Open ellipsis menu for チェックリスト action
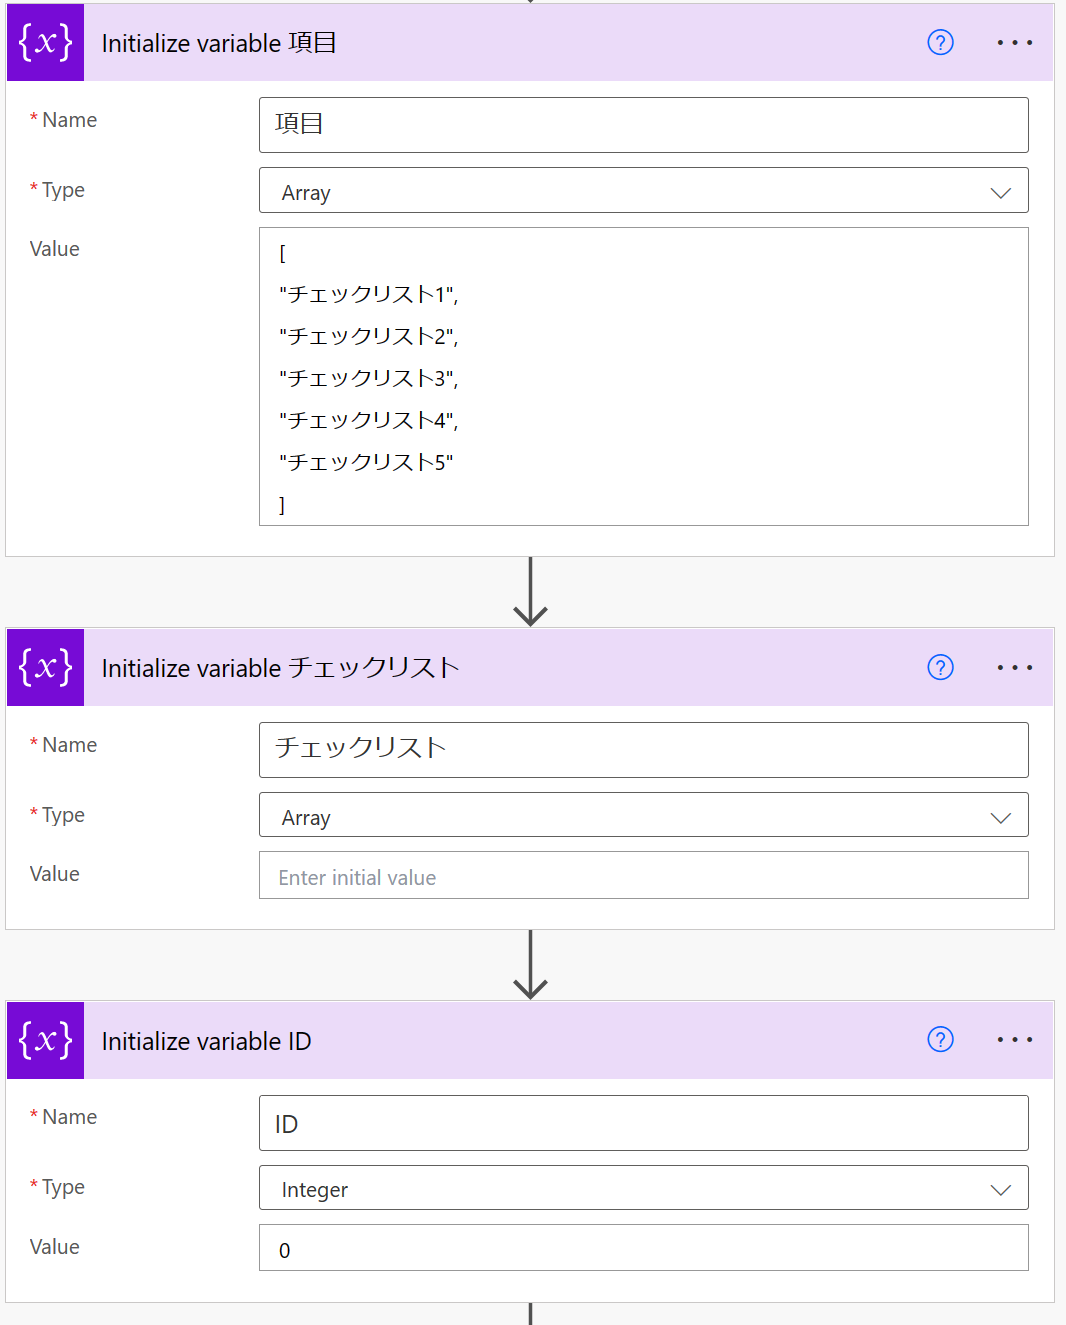1066x1325 pixels. coord(1014,667)
